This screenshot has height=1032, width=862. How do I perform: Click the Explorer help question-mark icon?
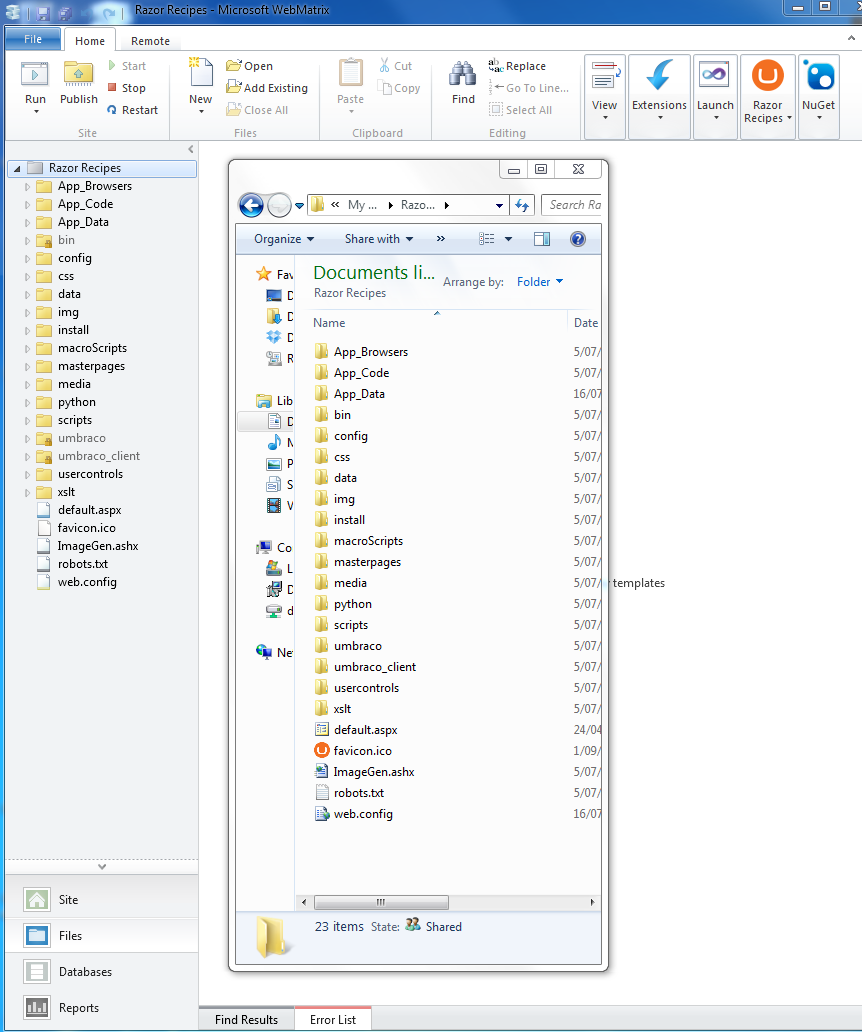tap(578, 239)
